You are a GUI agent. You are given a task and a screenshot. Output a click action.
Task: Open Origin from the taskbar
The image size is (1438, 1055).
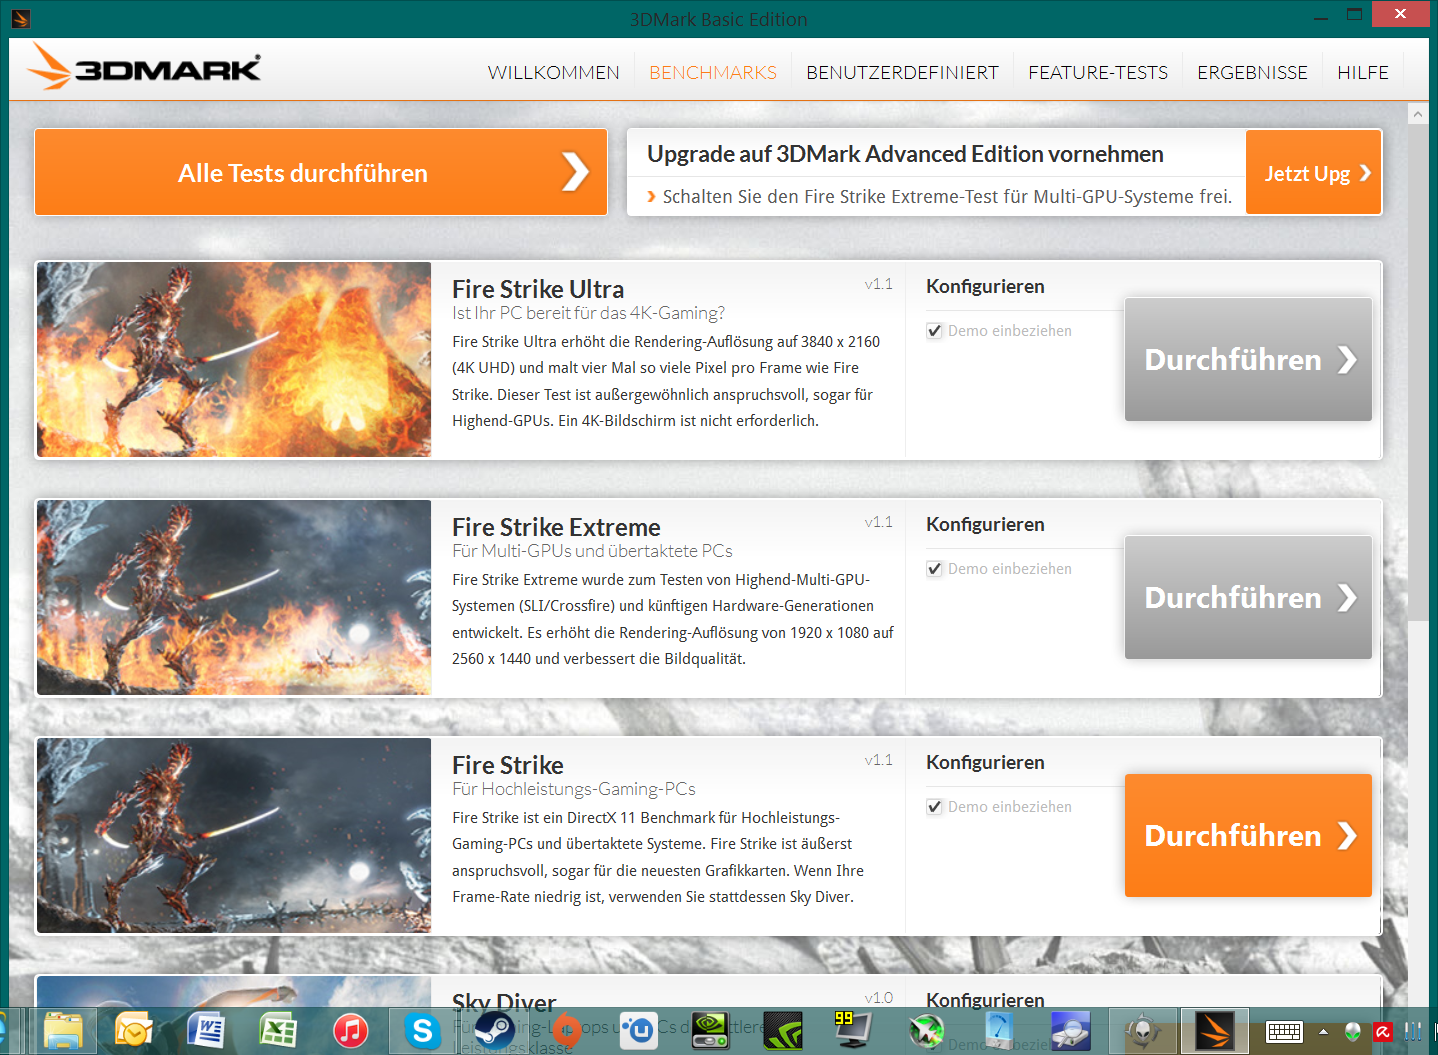coord(566,1031)
